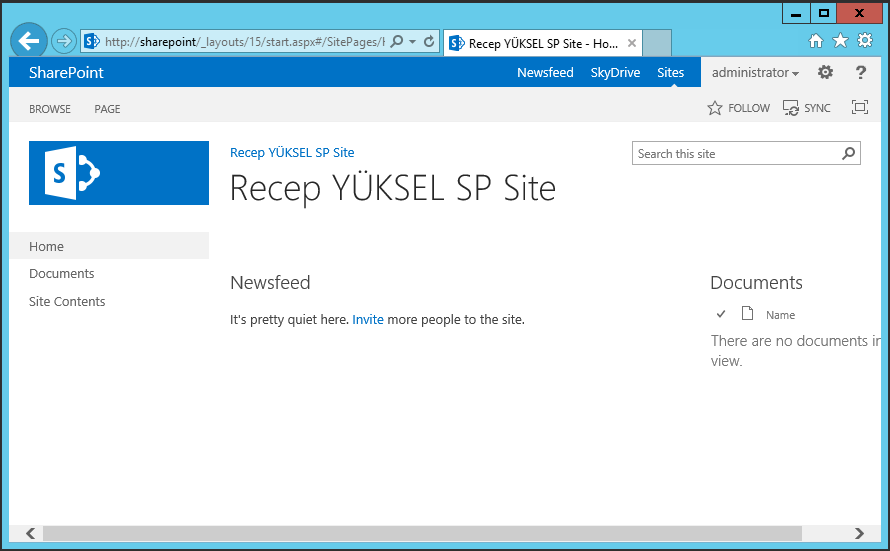Viewport: 890px width, 551px height.
Task: Switch to the BROWSE ribbon tab
Action: click(50, 109)
